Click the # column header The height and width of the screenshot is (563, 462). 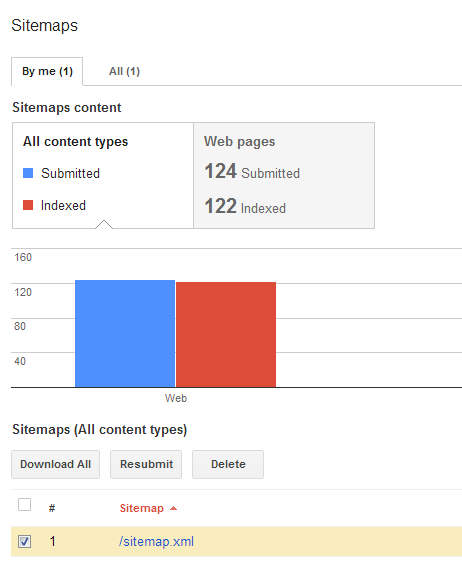pyautogui.click(x=52, y=508)
